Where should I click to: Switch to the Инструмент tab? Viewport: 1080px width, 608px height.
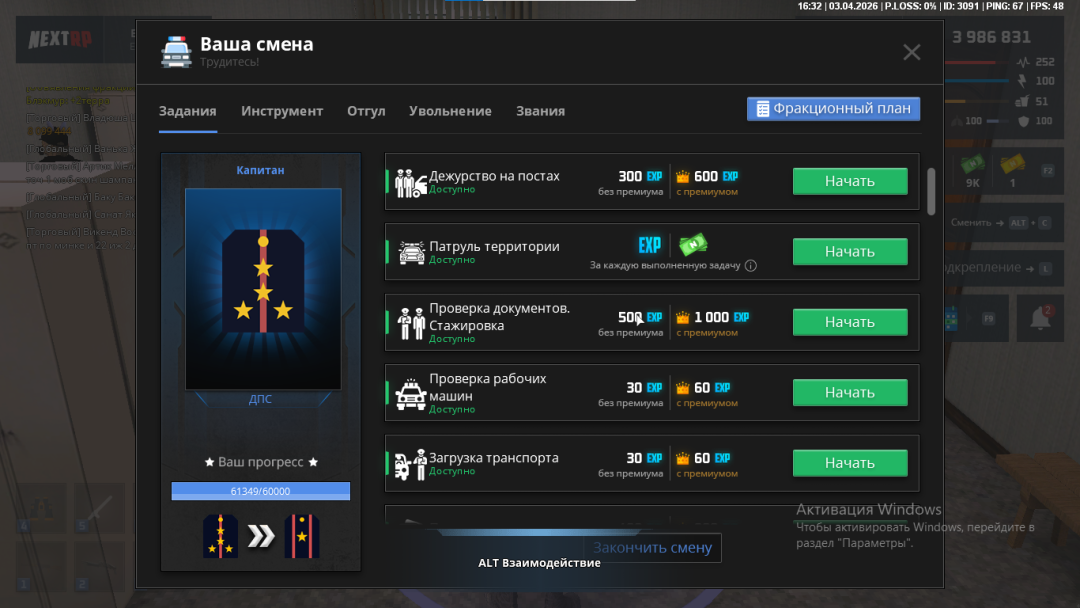pos(282,111)
